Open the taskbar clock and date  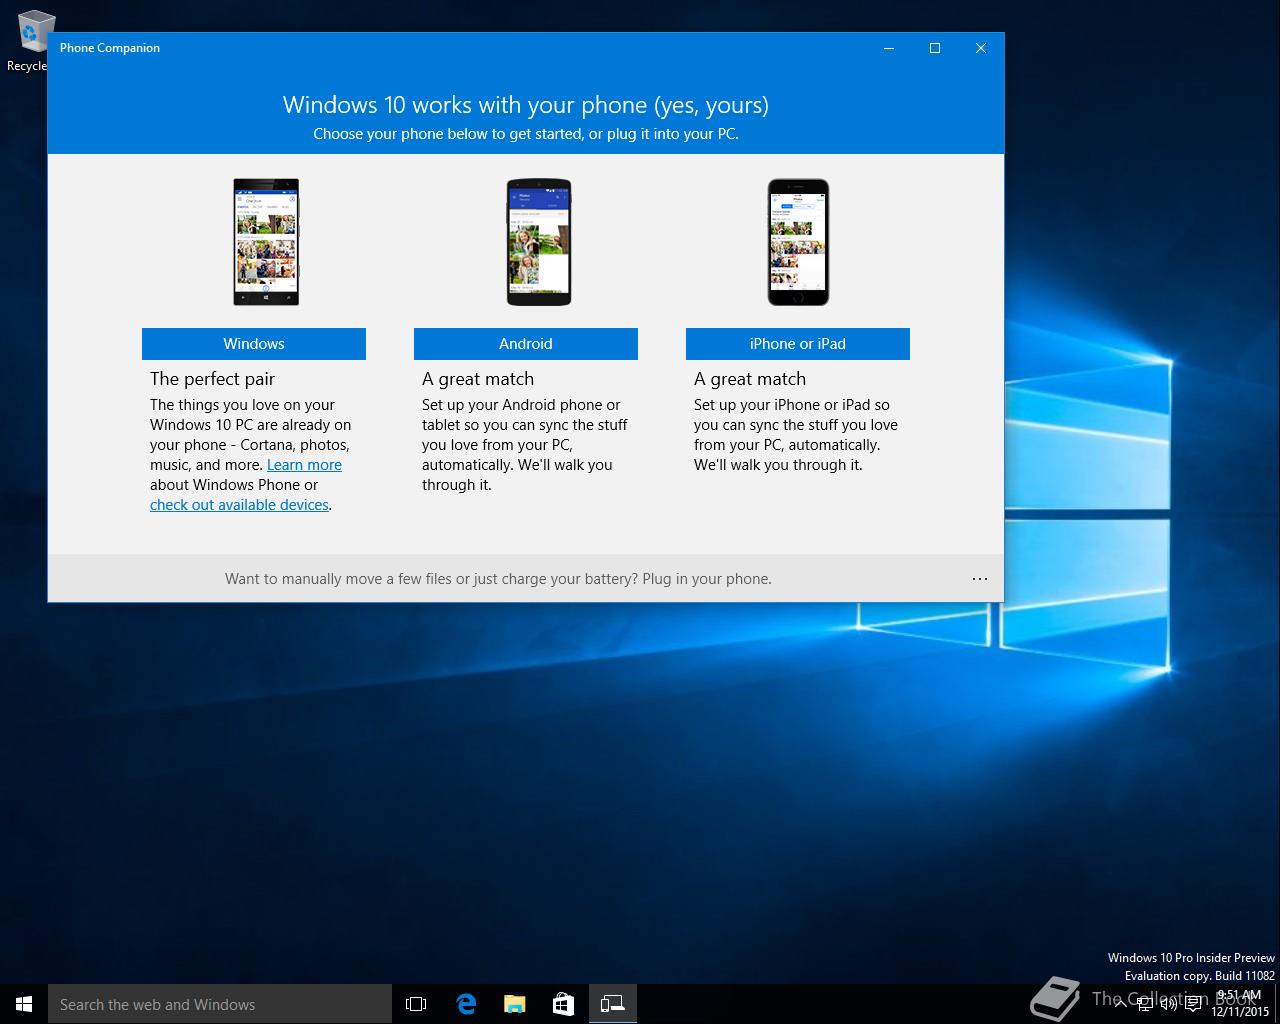(1239, 1003)
